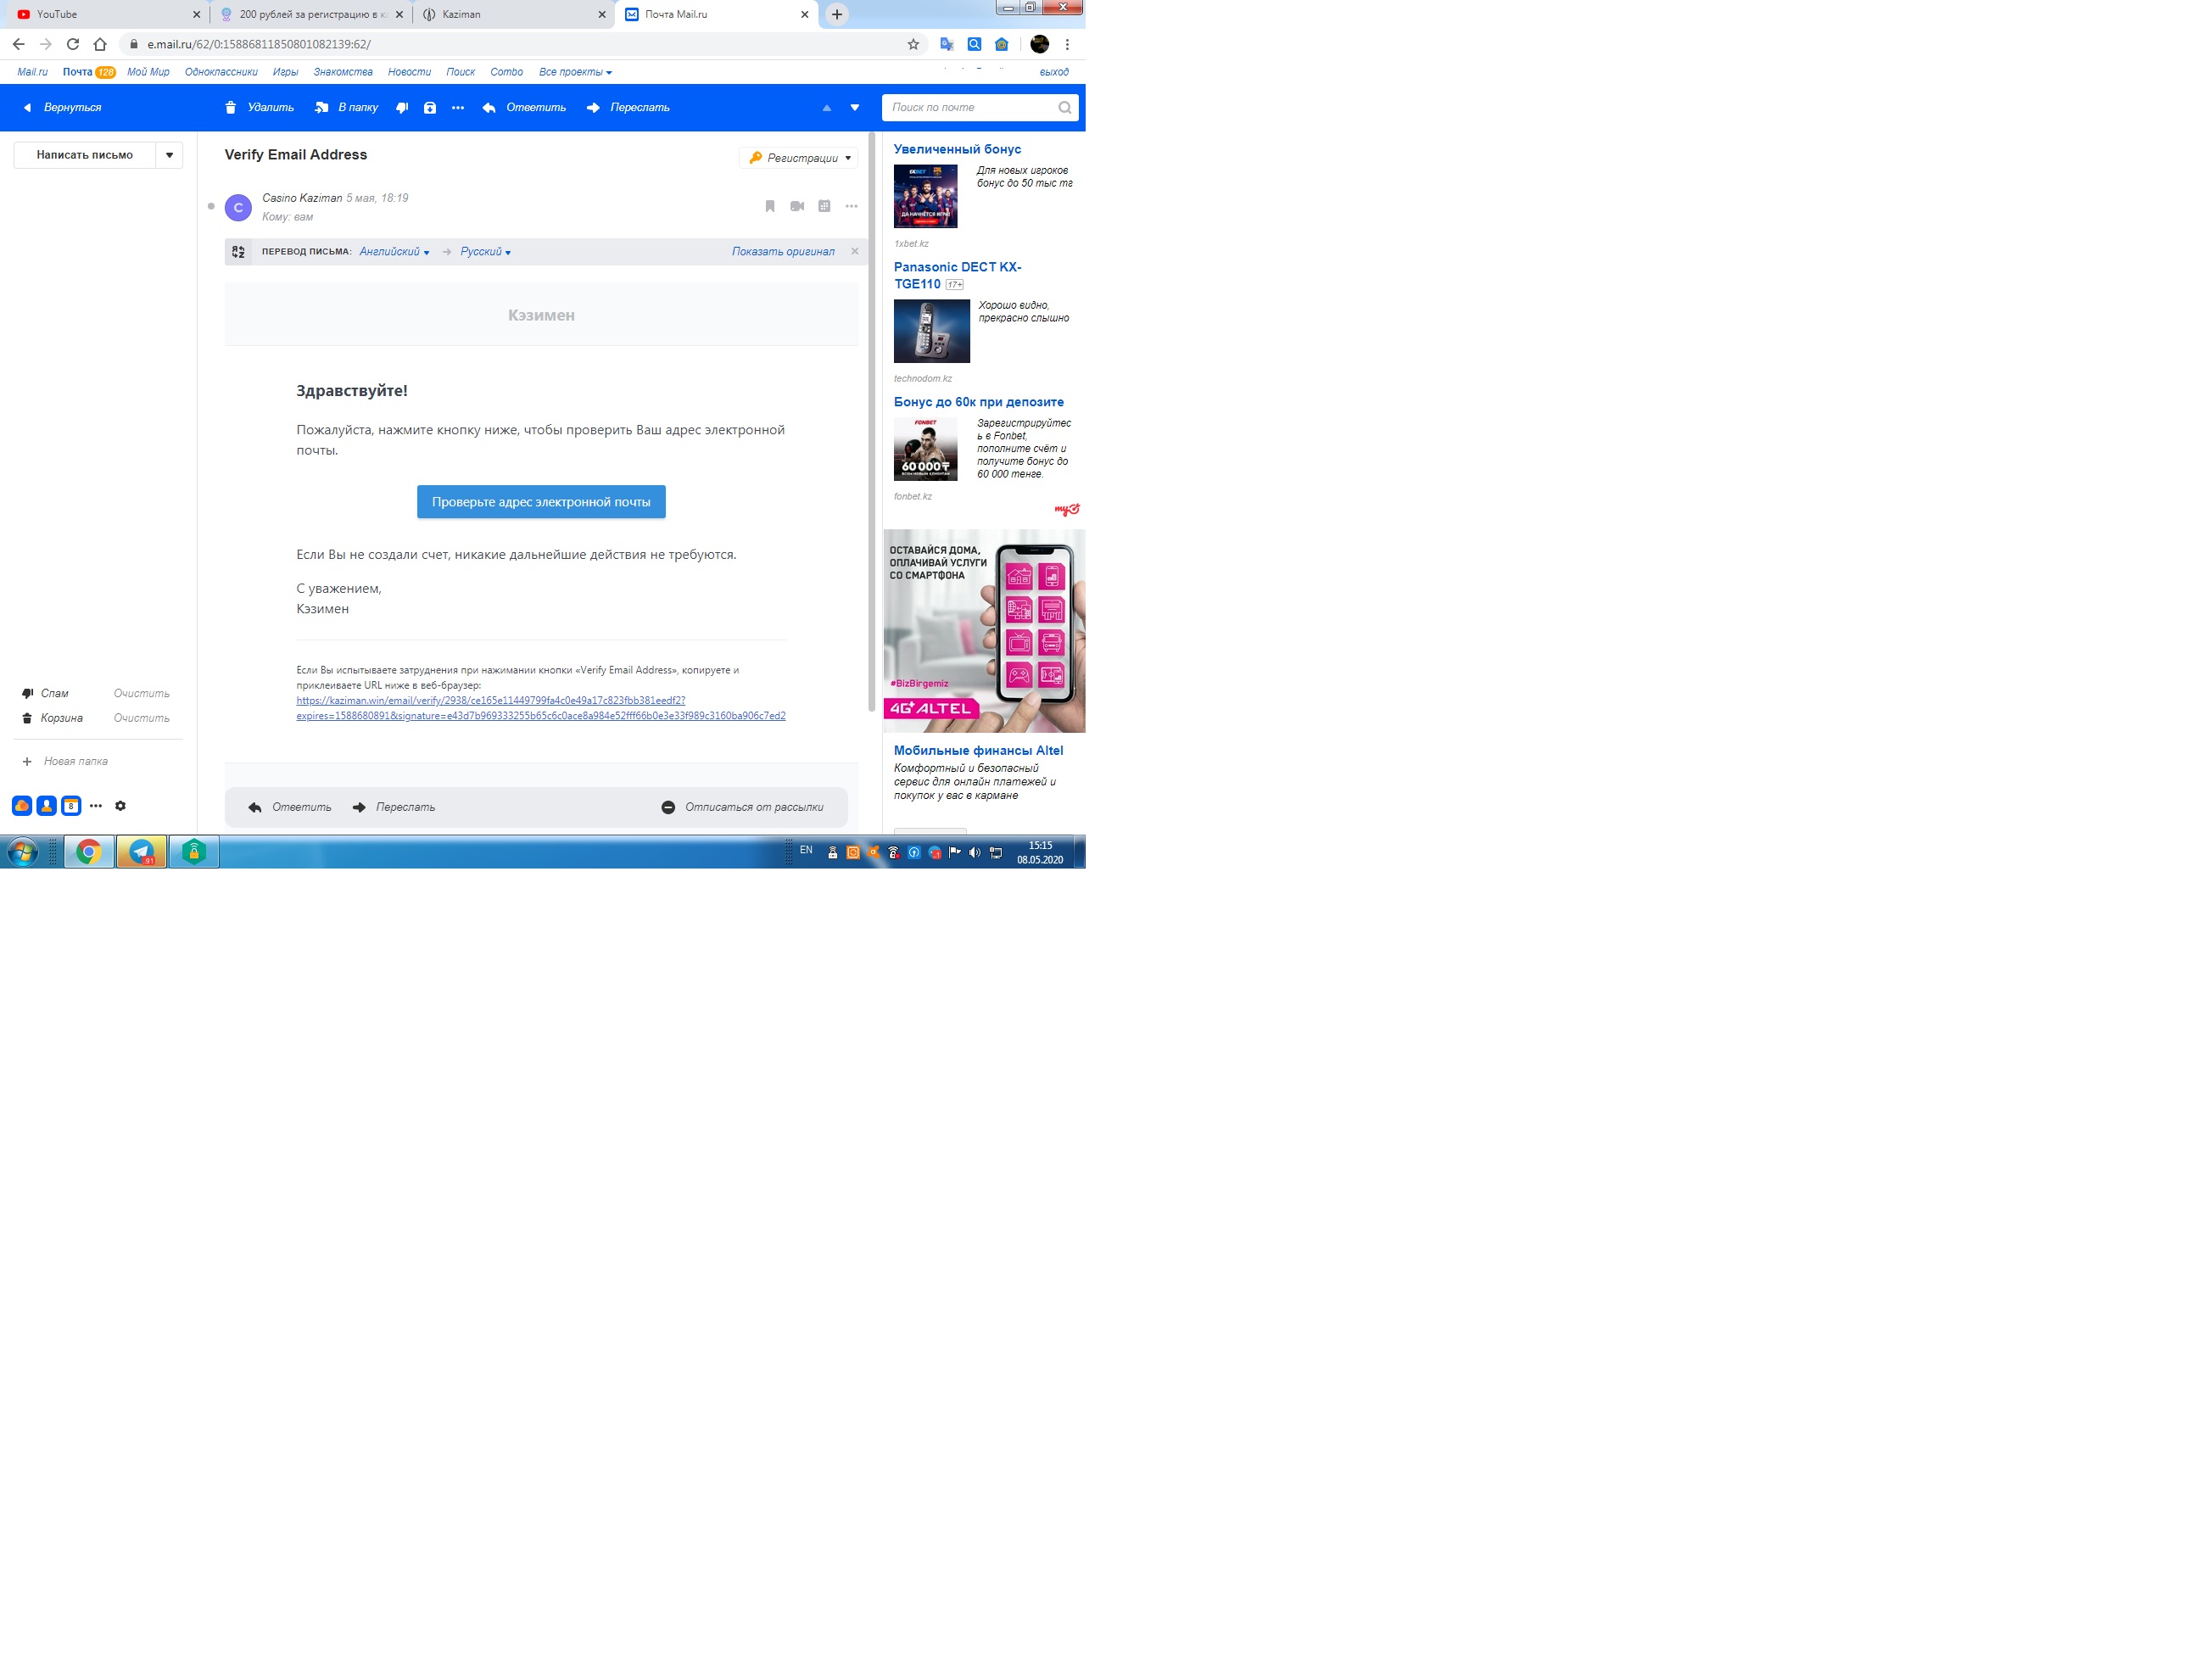Image resolution: width=2212 pixels, height=1659 pixels.
Task: Toggle 'Корзина' option for email
Action: [x=61, y=718]
